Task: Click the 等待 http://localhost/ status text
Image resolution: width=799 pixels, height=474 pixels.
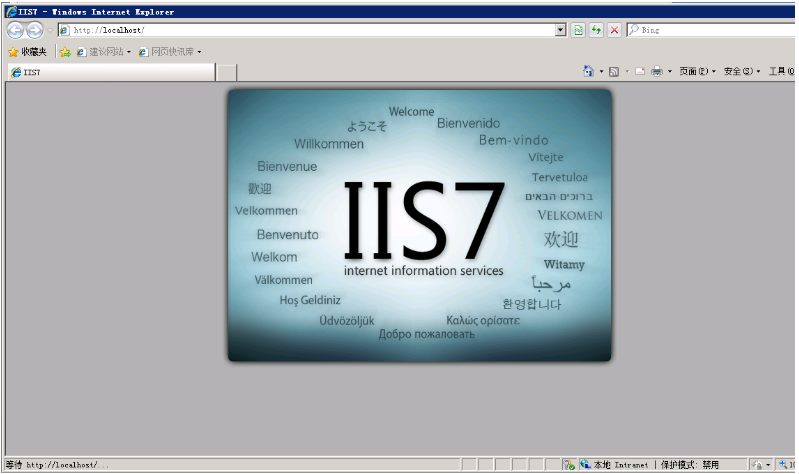Action: point(57,464)
